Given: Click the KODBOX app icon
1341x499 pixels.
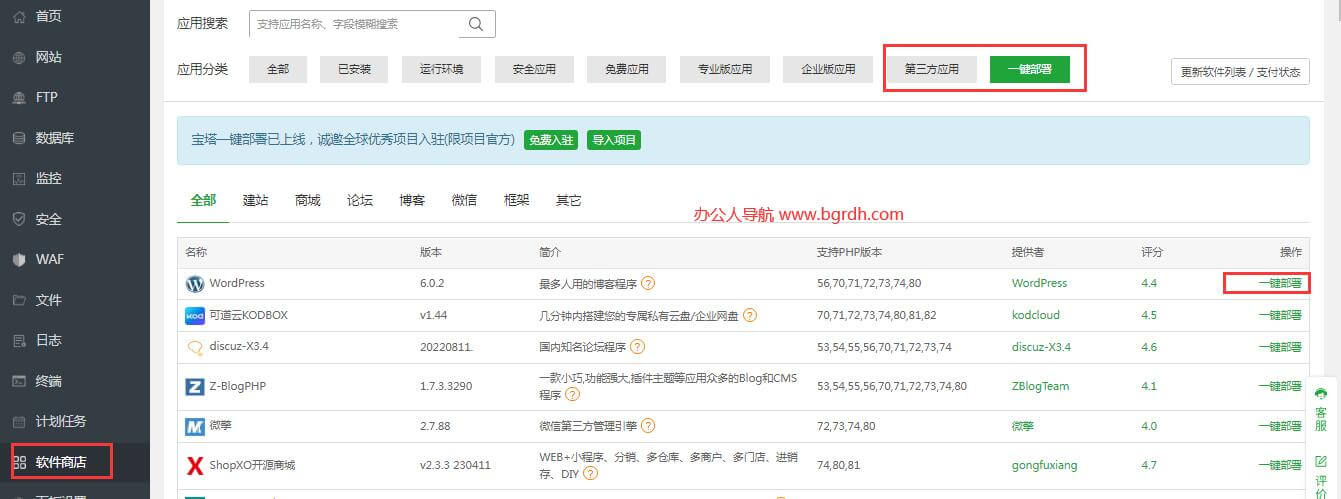Looking at the screenshot, I should [195, 315].
